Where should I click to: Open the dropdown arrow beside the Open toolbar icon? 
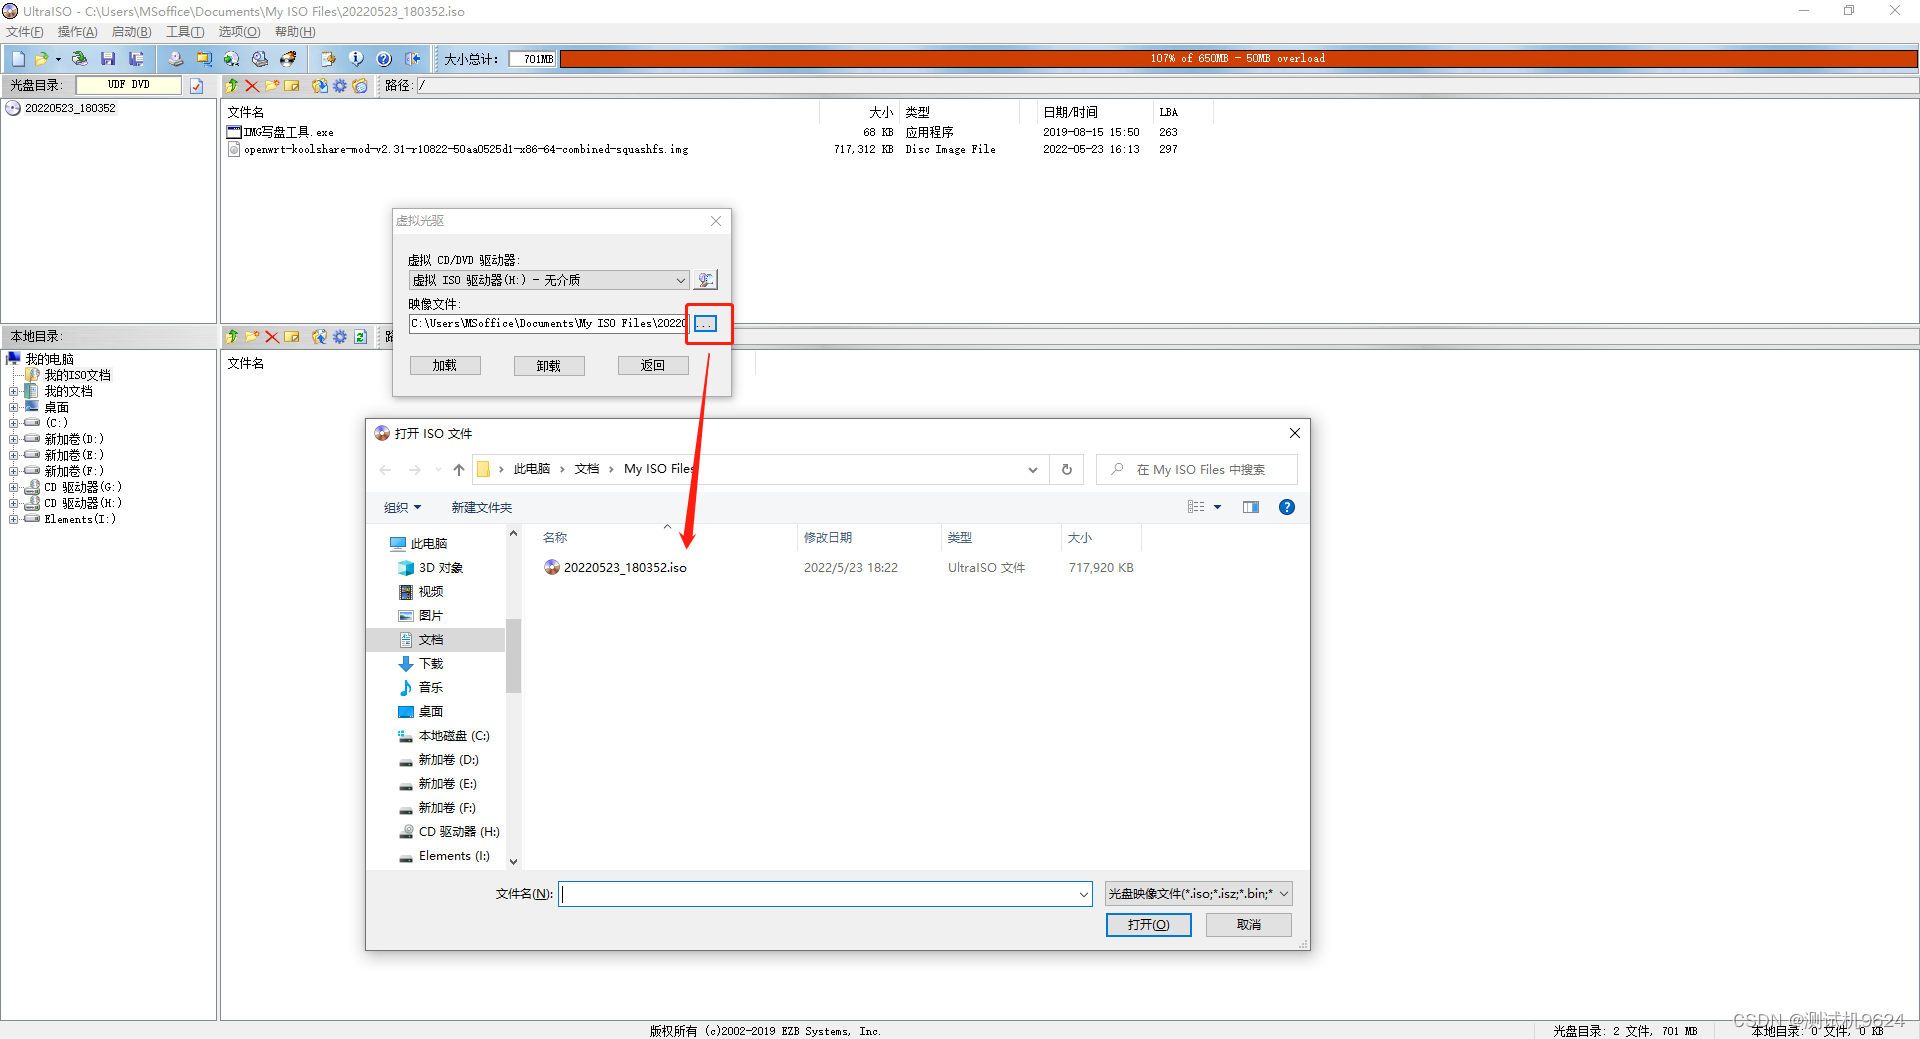click(58, 59)
